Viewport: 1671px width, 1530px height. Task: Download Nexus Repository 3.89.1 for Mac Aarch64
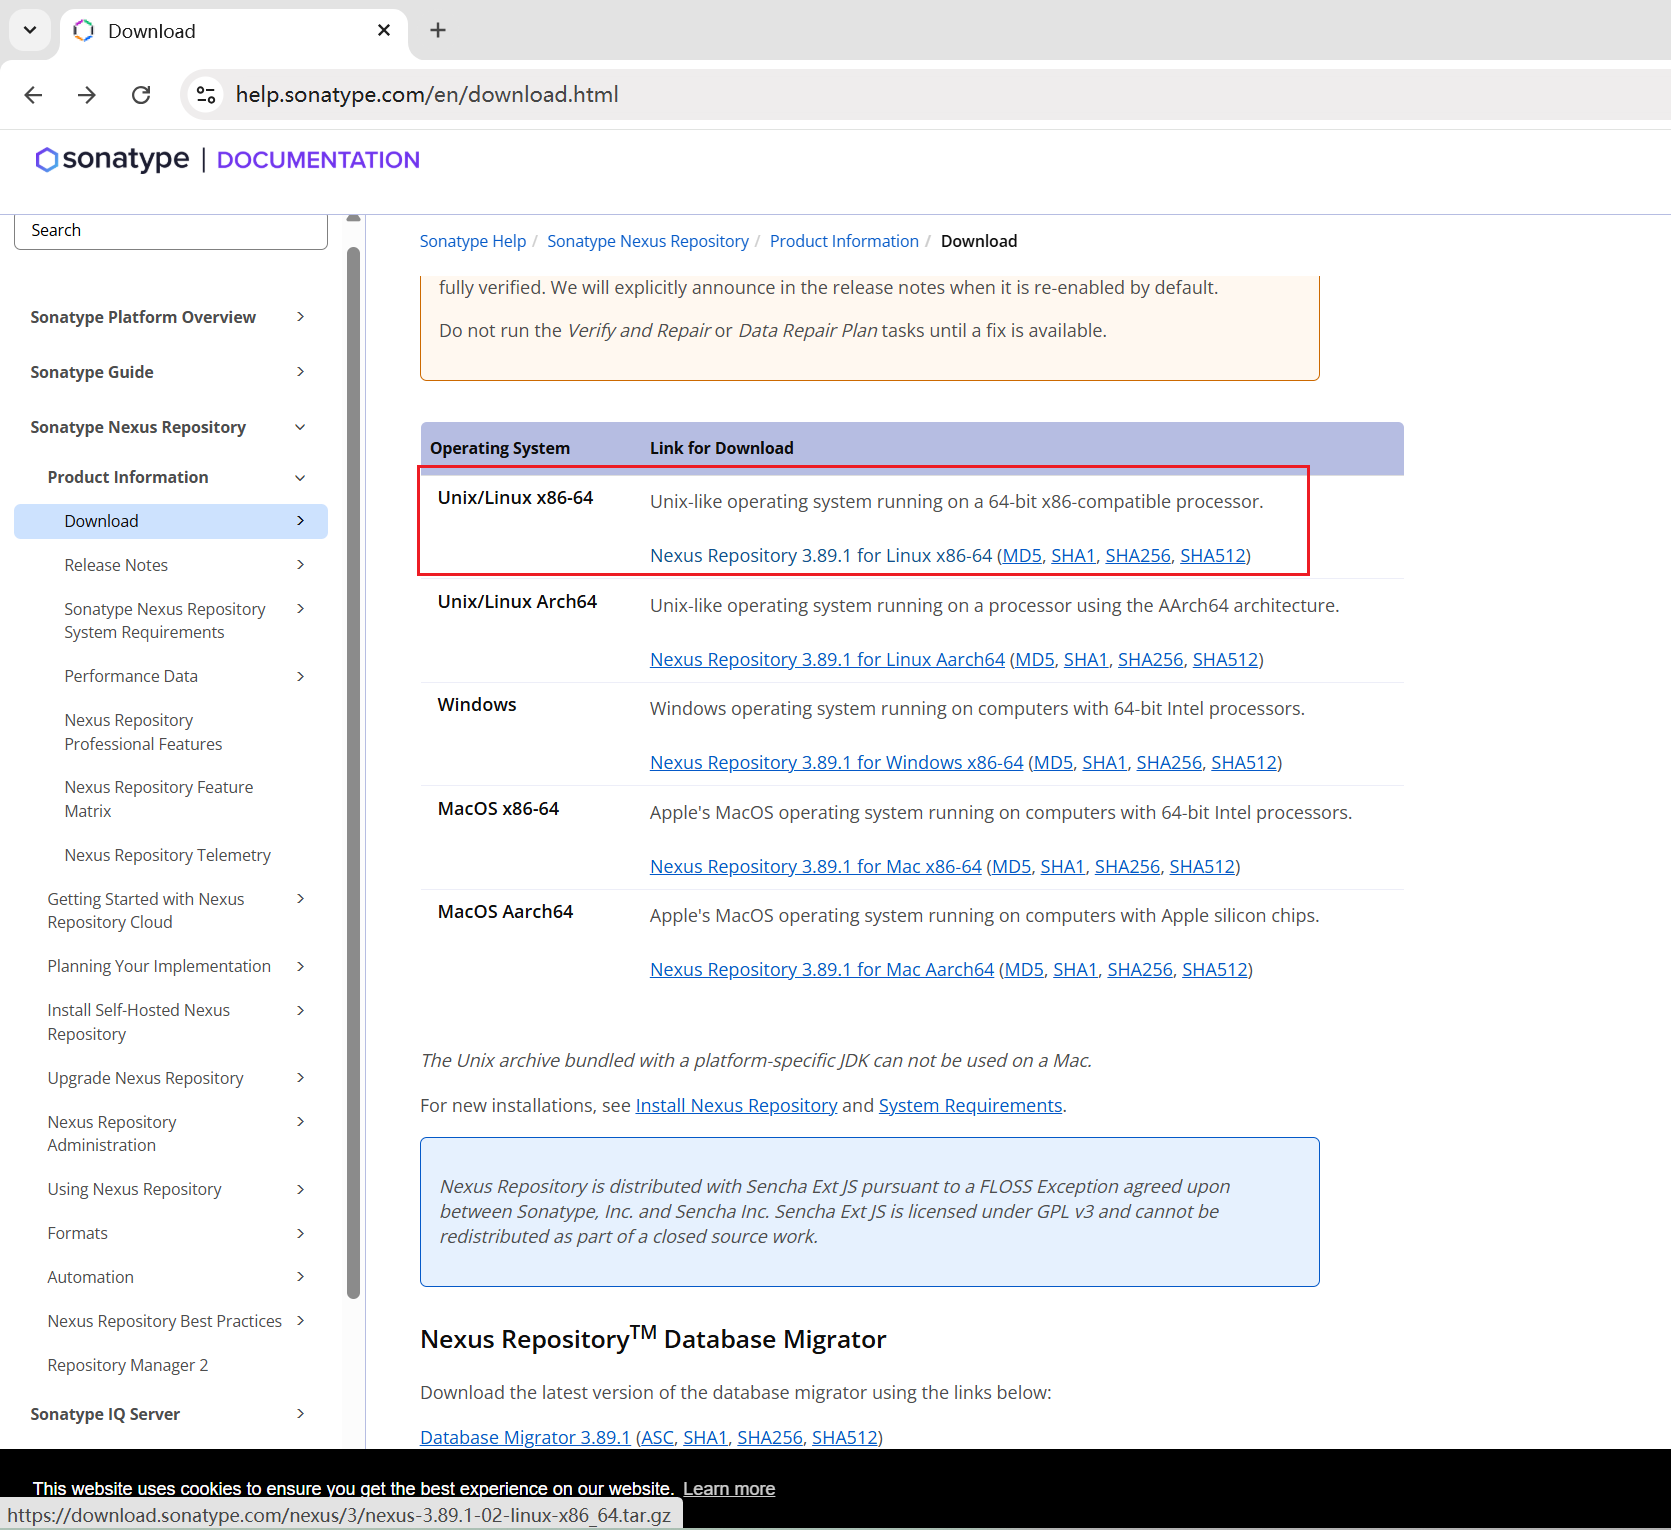pos(821,970)
